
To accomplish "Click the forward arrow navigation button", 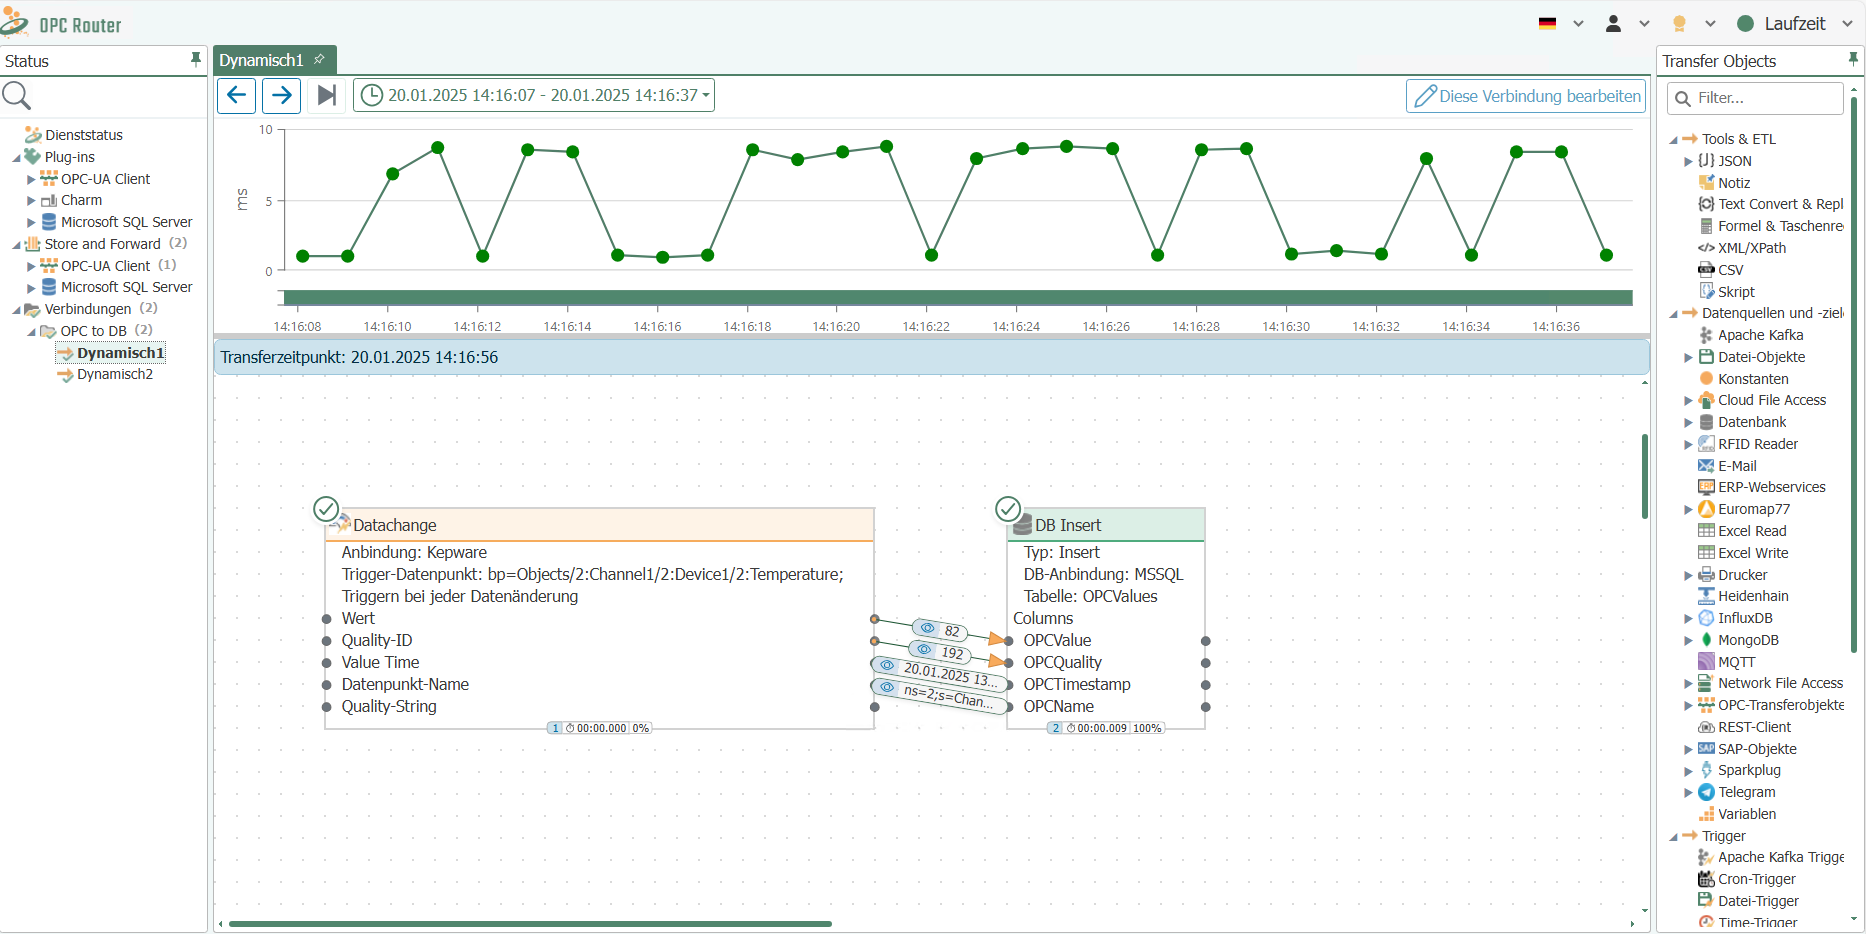I will (281, 95).
